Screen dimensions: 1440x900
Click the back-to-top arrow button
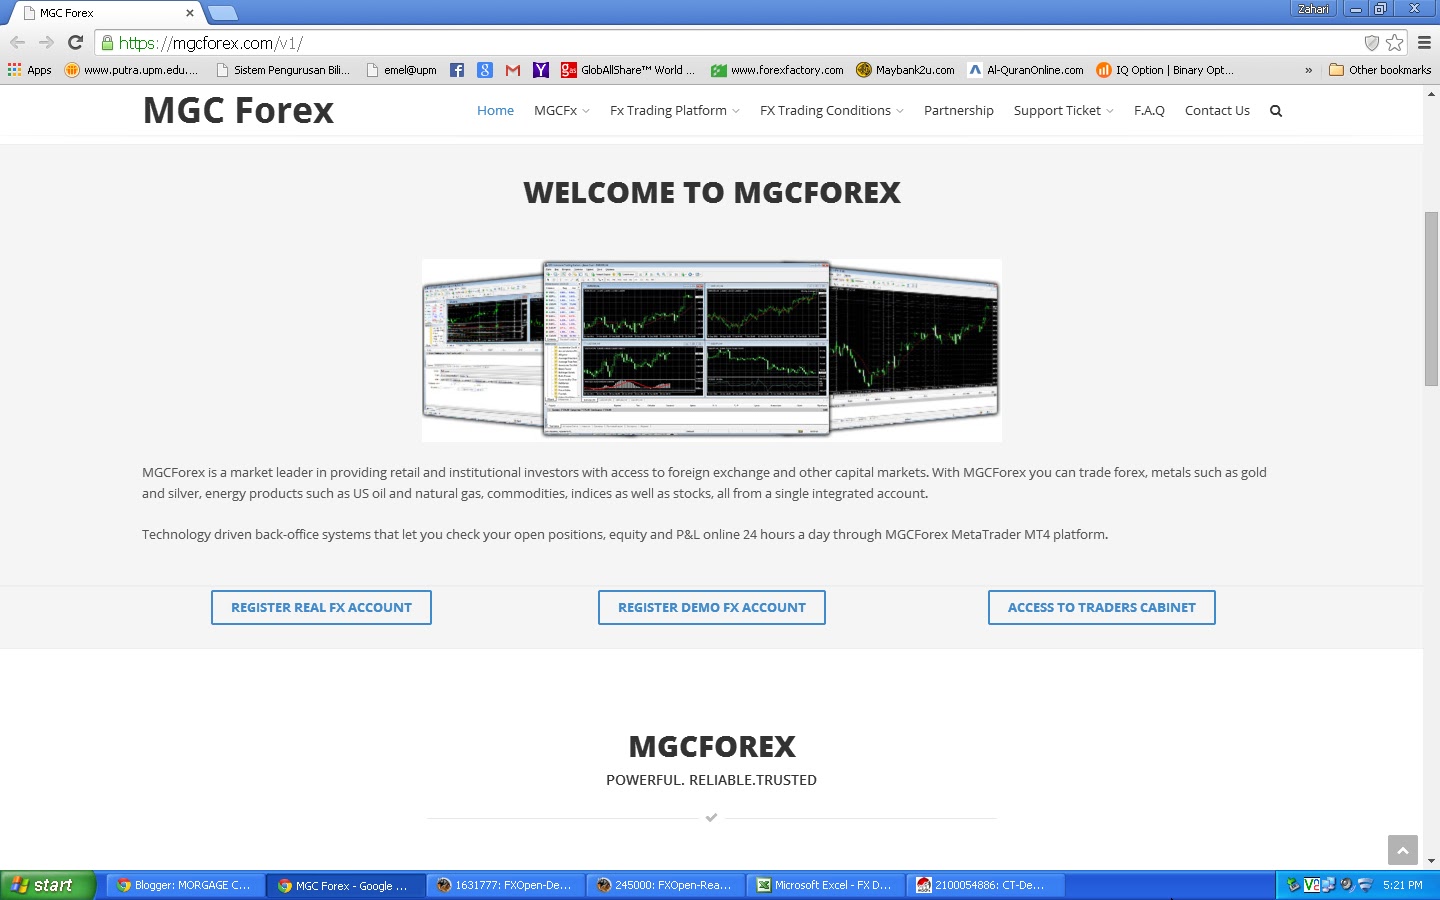1403,850
